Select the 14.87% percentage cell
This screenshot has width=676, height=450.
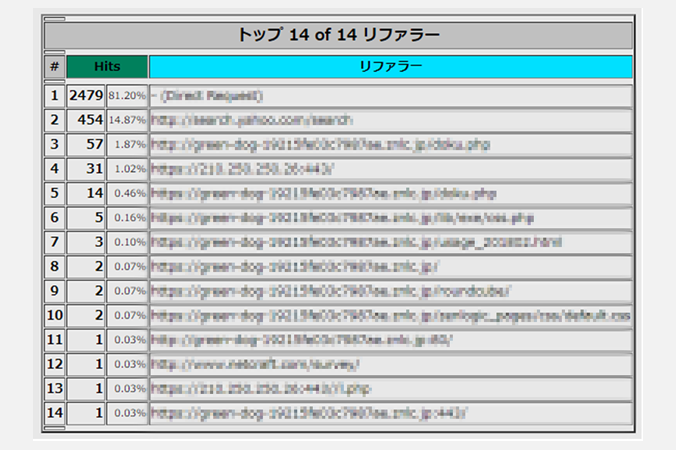127,120
